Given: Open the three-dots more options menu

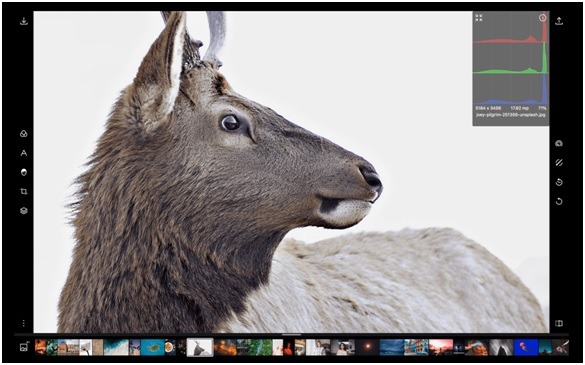Looking at the screenshot, I should click(24, 323).
